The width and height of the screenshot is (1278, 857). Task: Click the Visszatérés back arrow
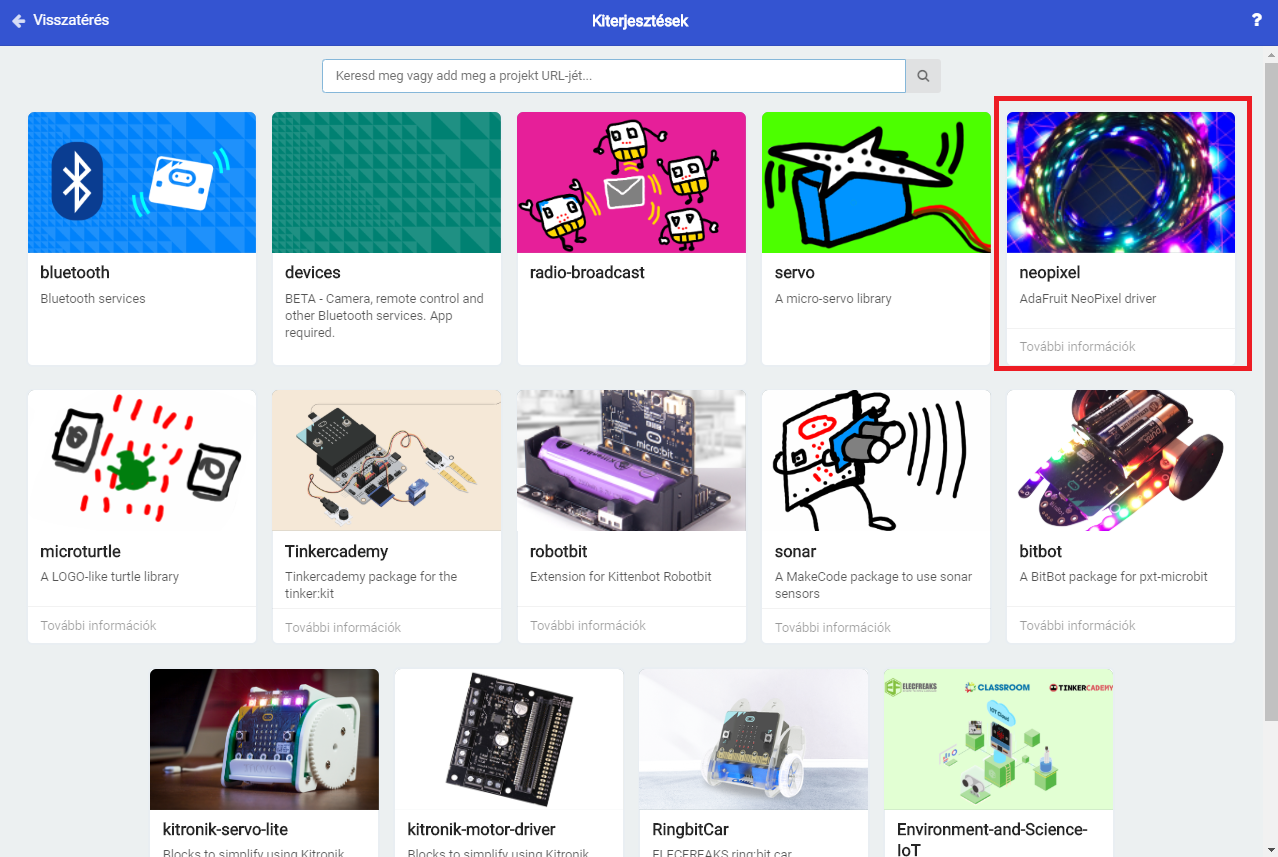pos(18,21)
